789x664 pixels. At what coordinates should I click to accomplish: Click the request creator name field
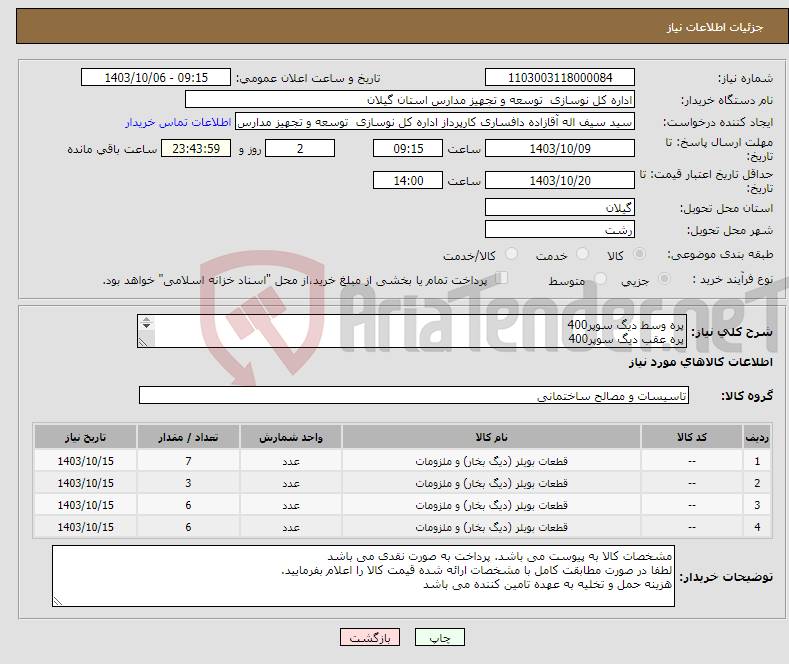point(435,122)
